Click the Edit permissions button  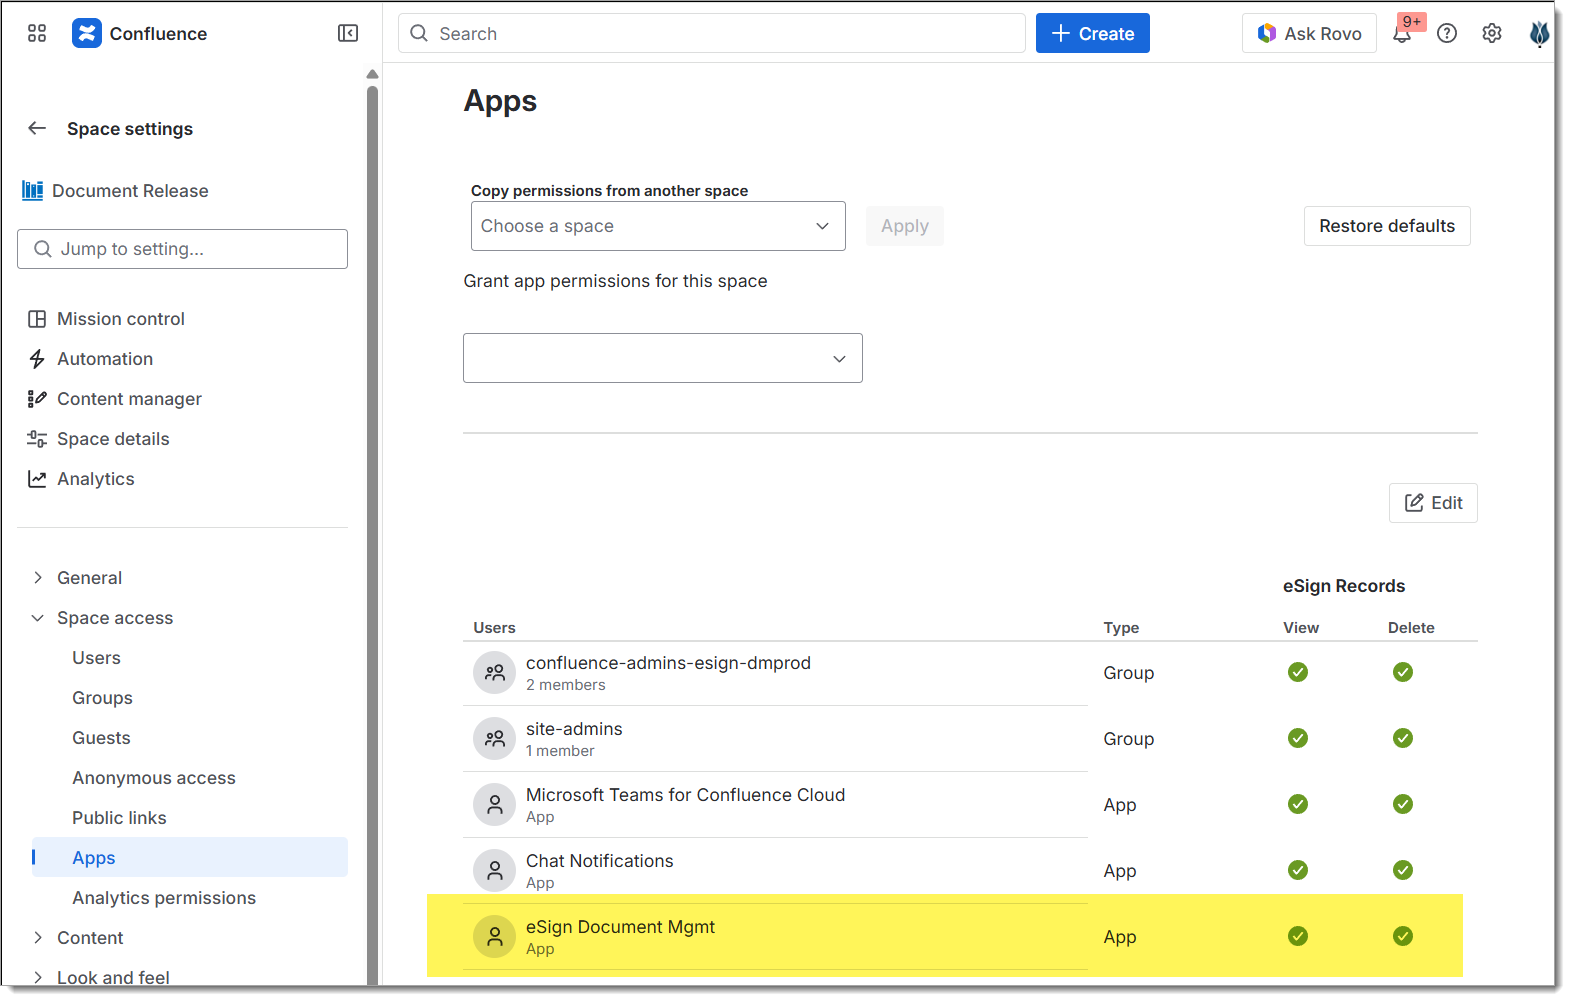click(x=1432, y=503)
